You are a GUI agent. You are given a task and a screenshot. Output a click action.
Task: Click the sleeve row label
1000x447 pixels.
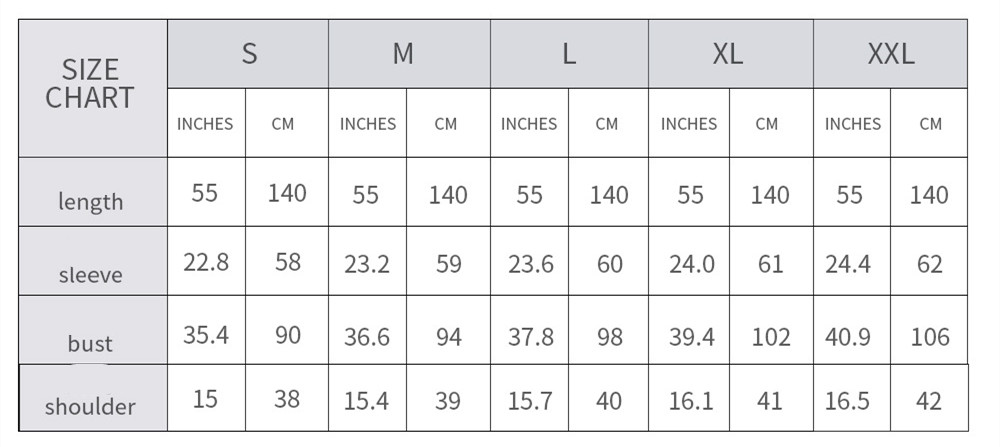(93, 261)
